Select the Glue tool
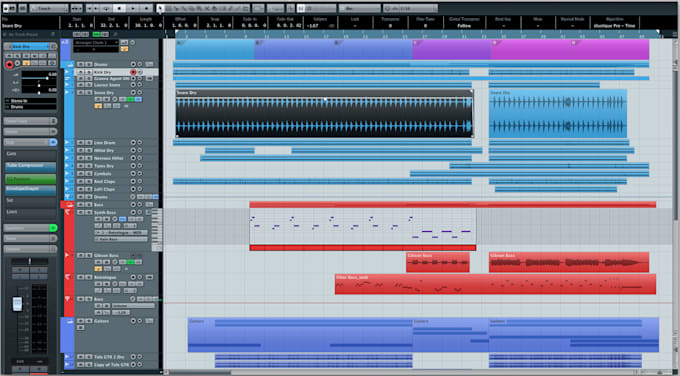The height and width of the screenshot is (376, 680). coord(184,8)
